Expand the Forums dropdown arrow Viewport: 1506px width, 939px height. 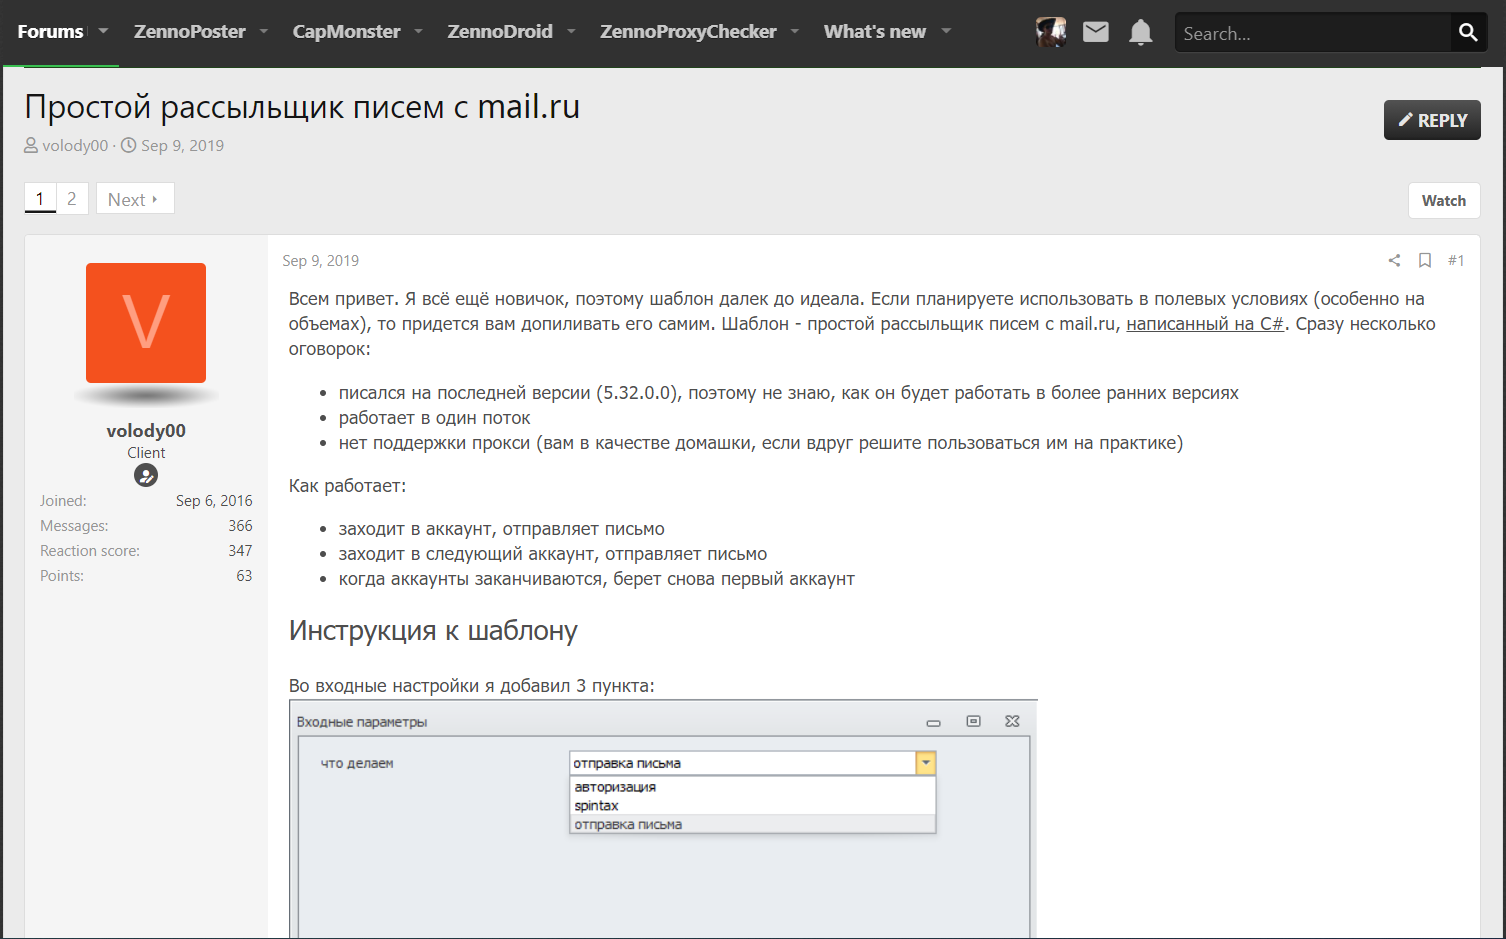coord(103,31)
